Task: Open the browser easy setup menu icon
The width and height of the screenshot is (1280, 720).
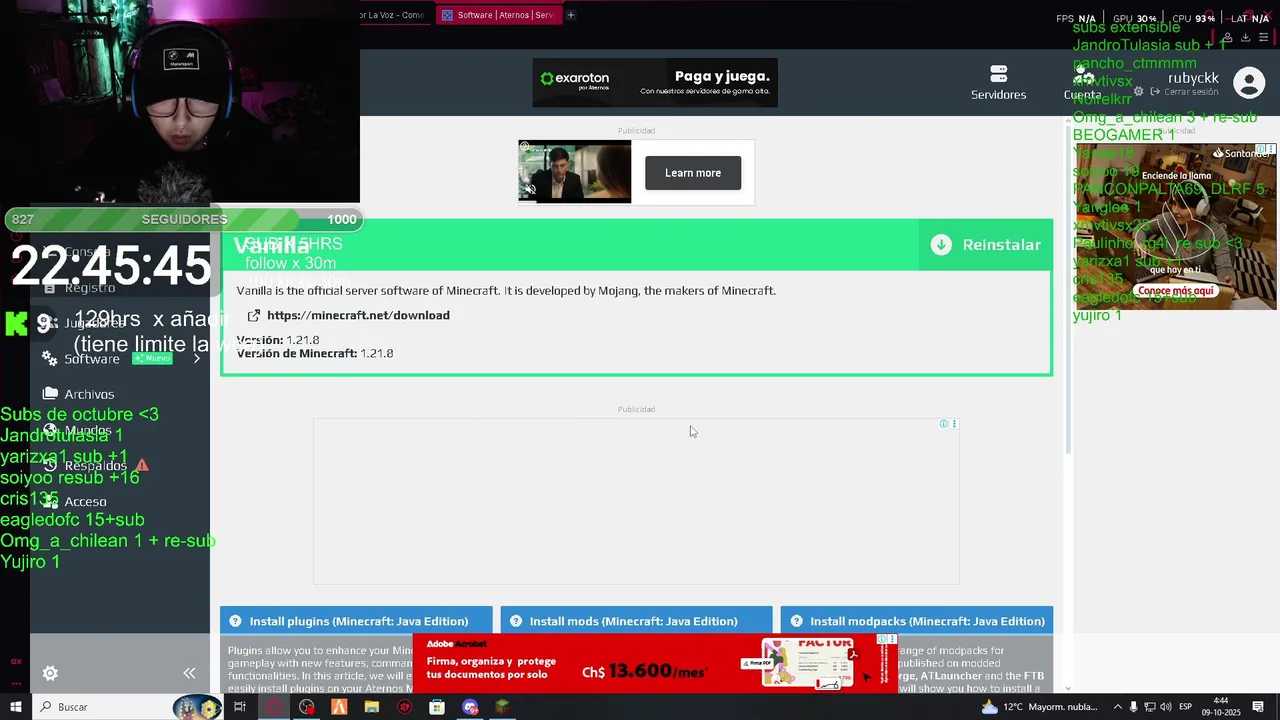Action: 1263,38
